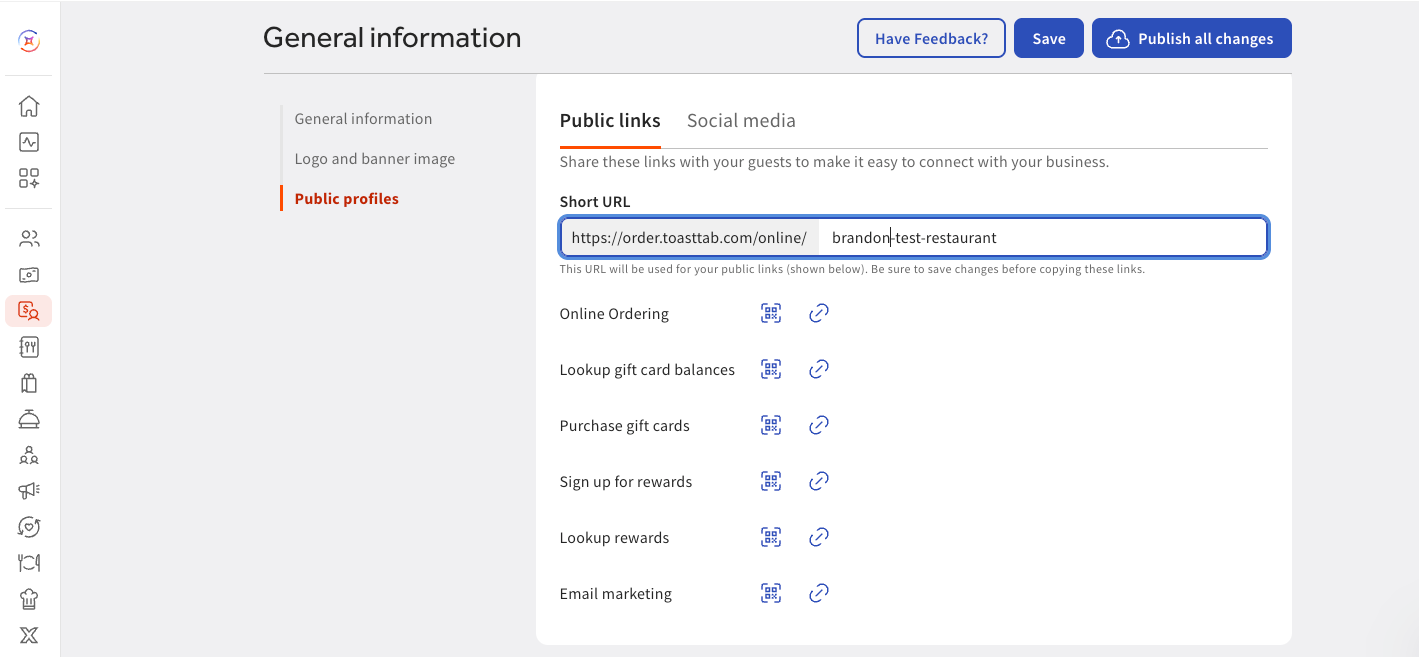Click the Sign up for rewards label
This screenshot has height=657, width=1419.
(x=626, y=482)
